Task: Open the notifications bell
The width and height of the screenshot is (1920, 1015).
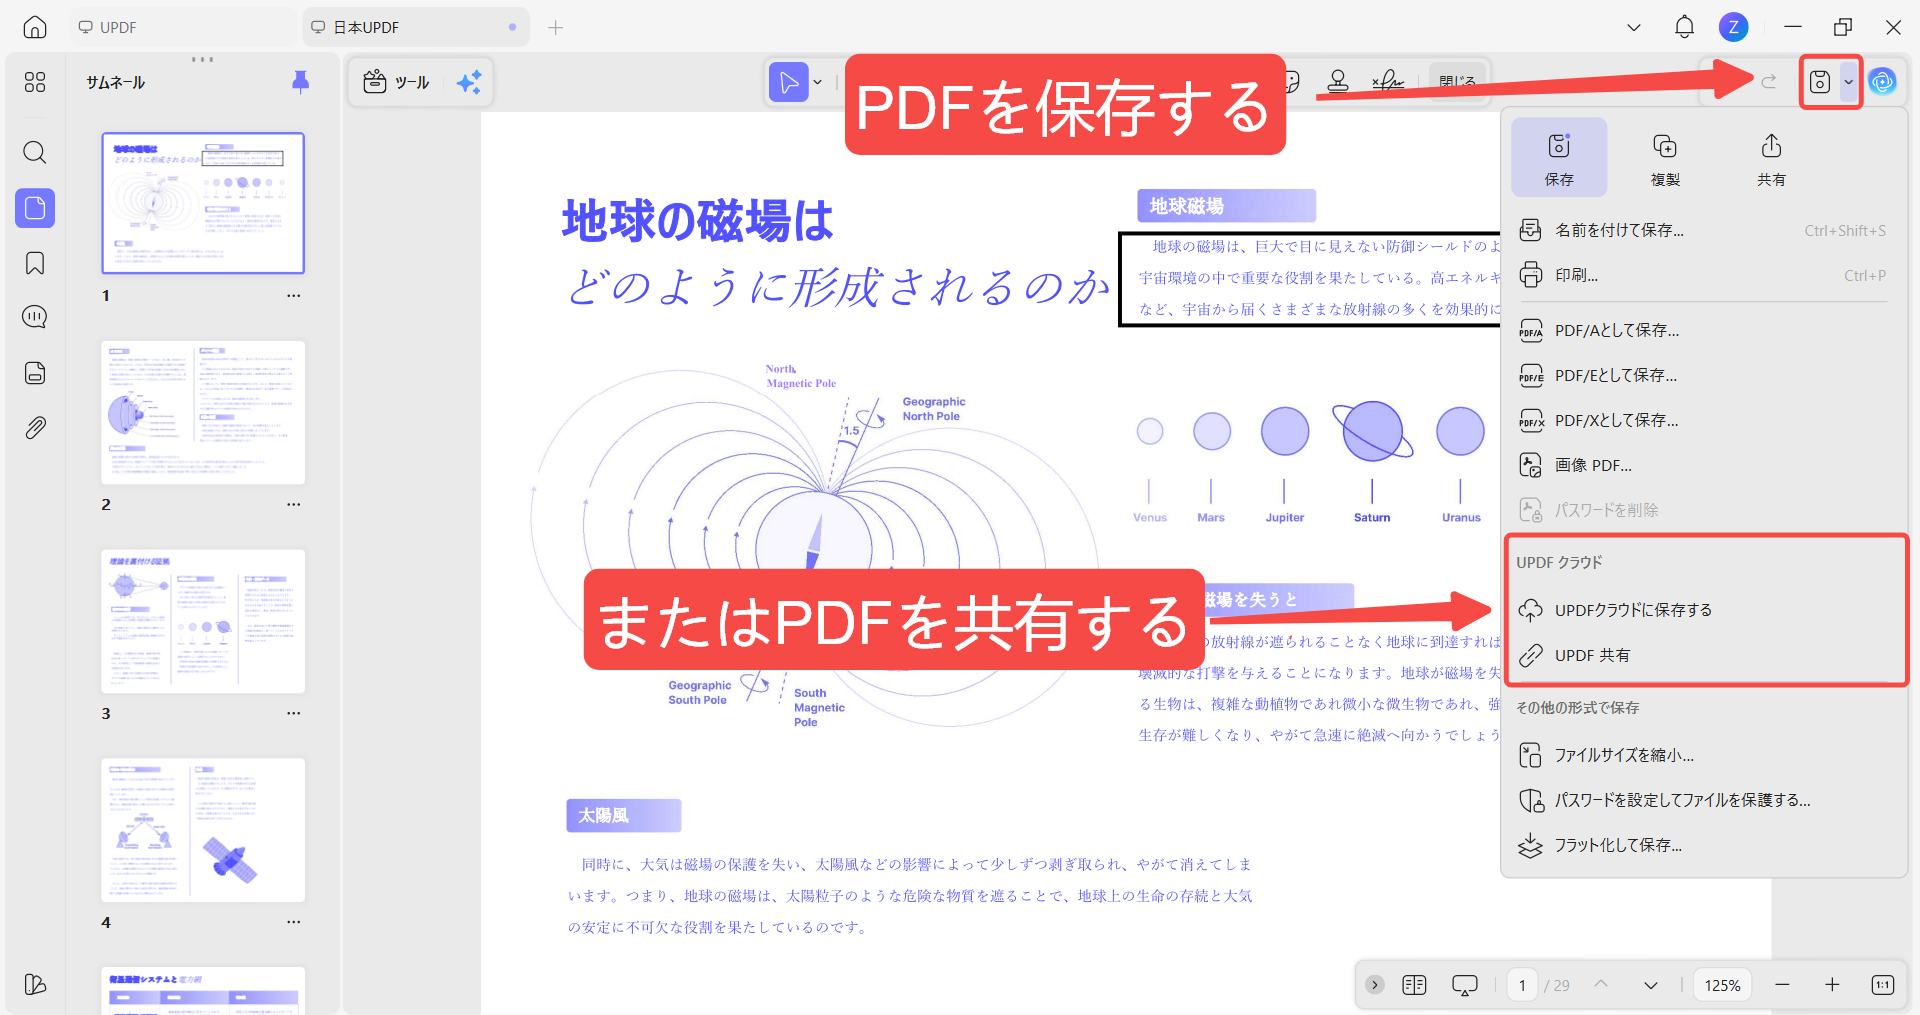Action: (1684, 27)
